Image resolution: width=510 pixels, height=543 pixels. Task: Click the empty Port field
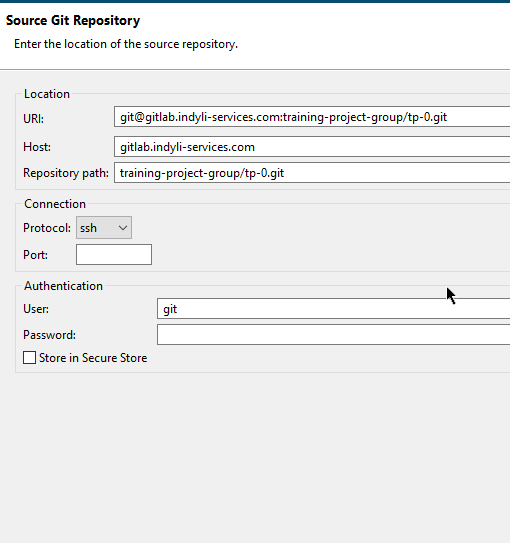coord(114,255)
